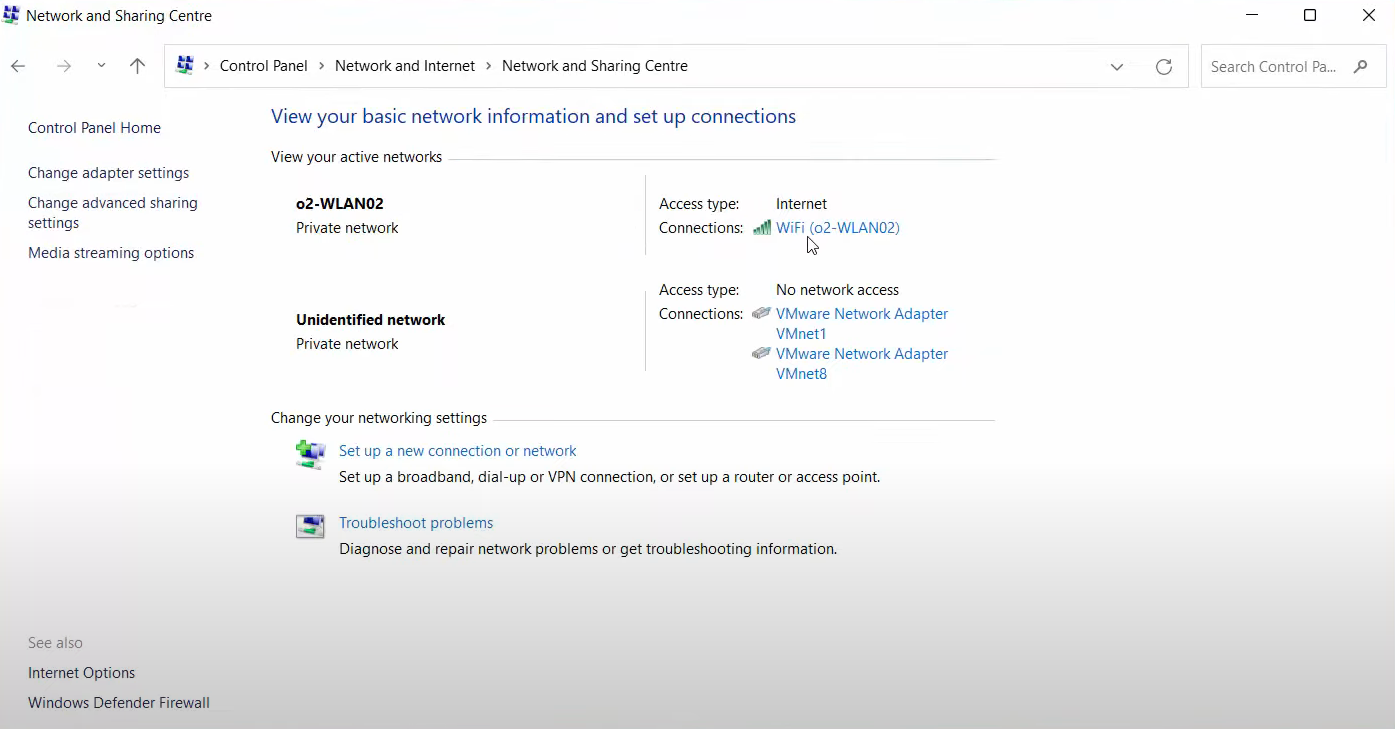1395x729 pixels.
Task: Open the WiFi (o2-WLAN02) connection link
Action: (x=837, y=228)
